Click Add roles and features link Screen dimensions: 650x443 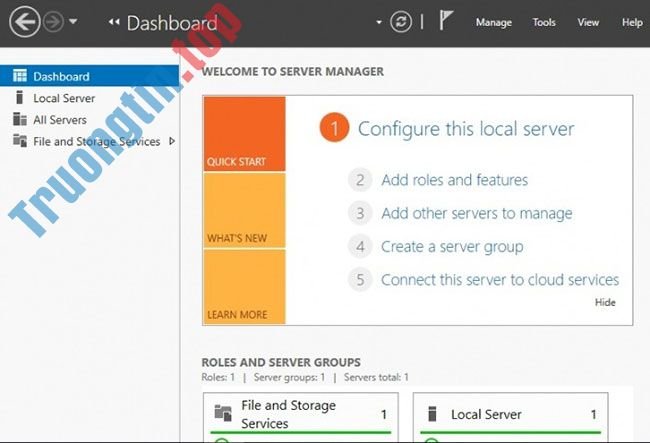click(454, 180)
